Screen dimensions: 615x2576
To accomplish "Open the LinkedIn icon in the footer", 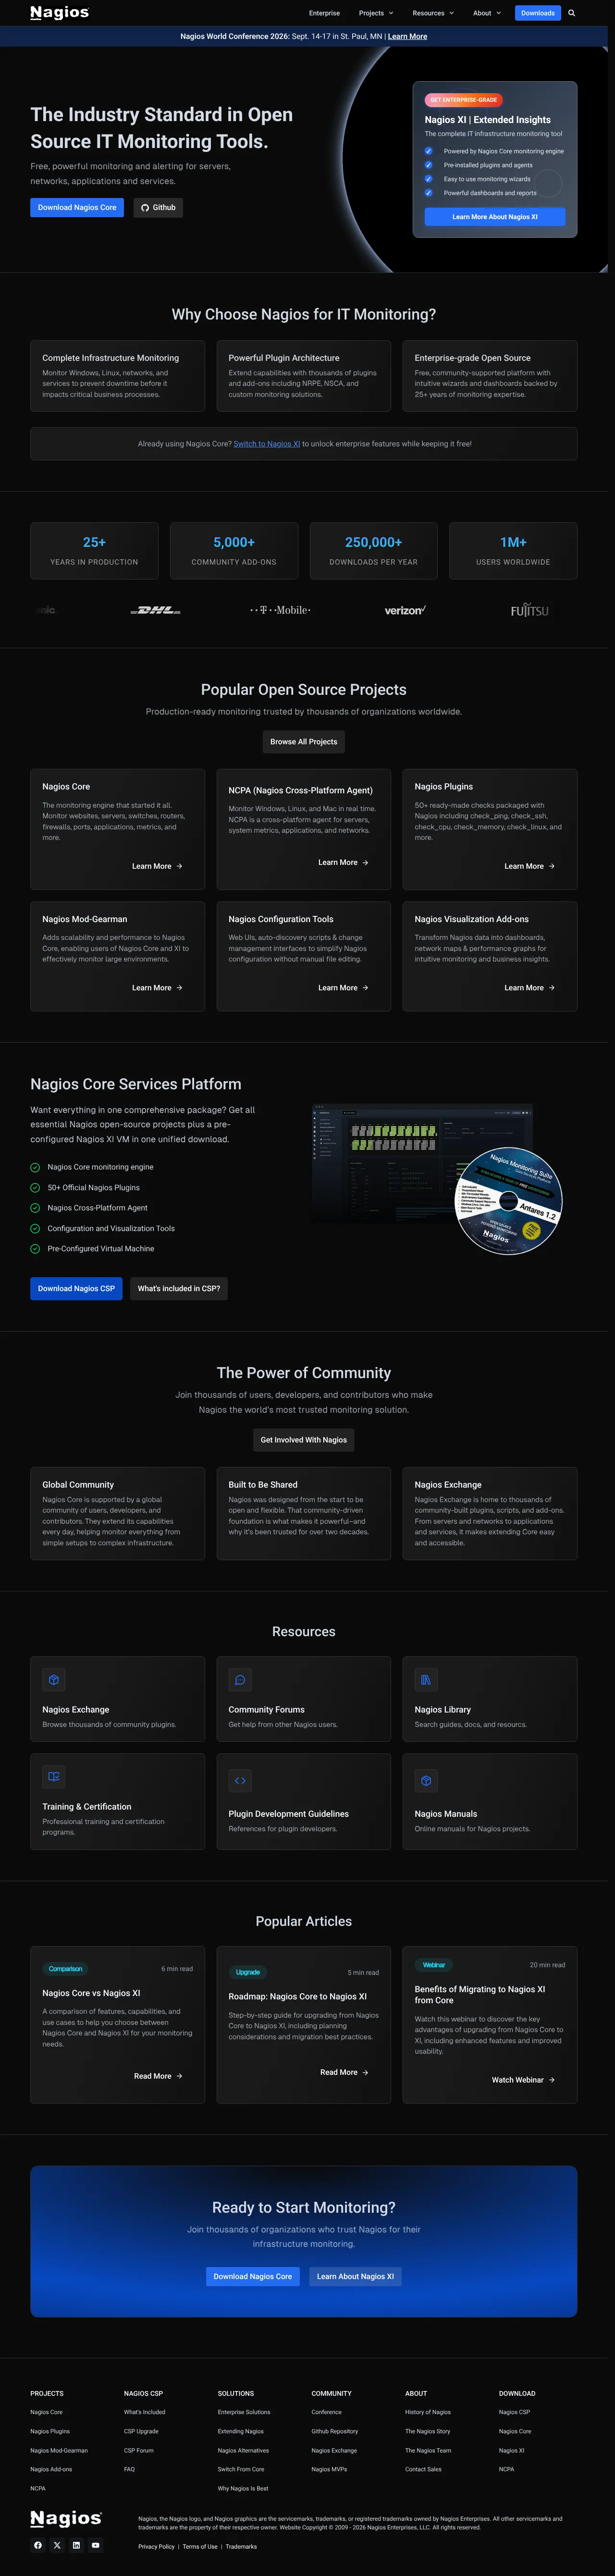I will click(76, 2545).
